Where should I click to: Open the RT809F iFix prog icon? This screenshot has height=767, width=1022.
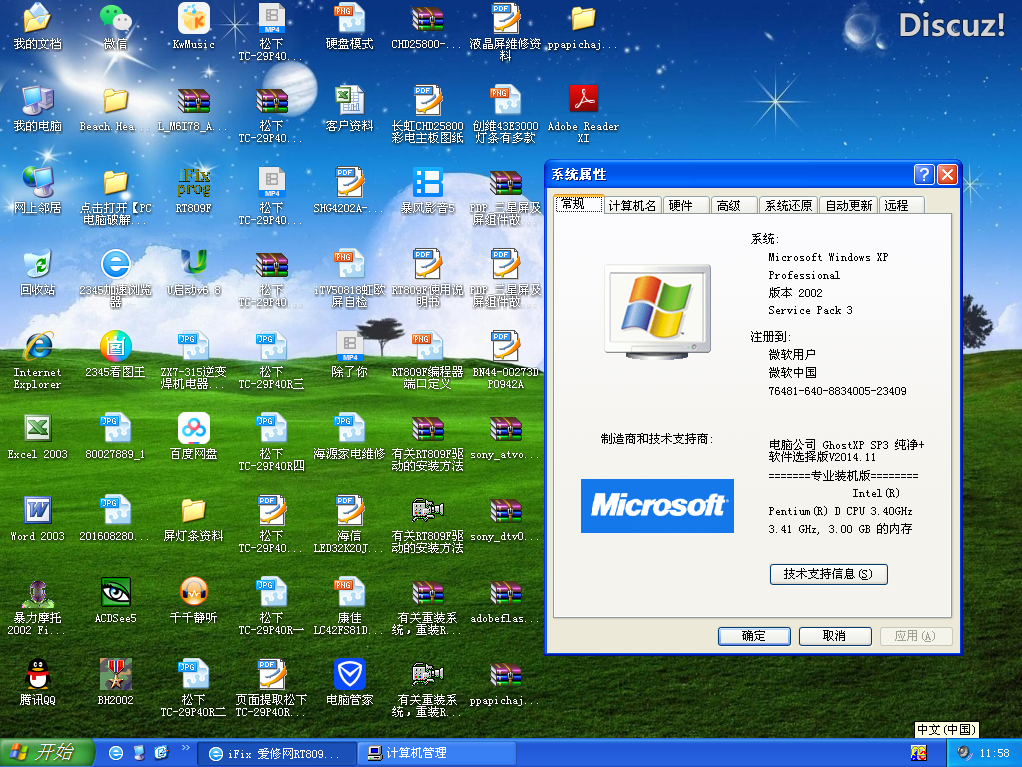click(x=193, y=183)
